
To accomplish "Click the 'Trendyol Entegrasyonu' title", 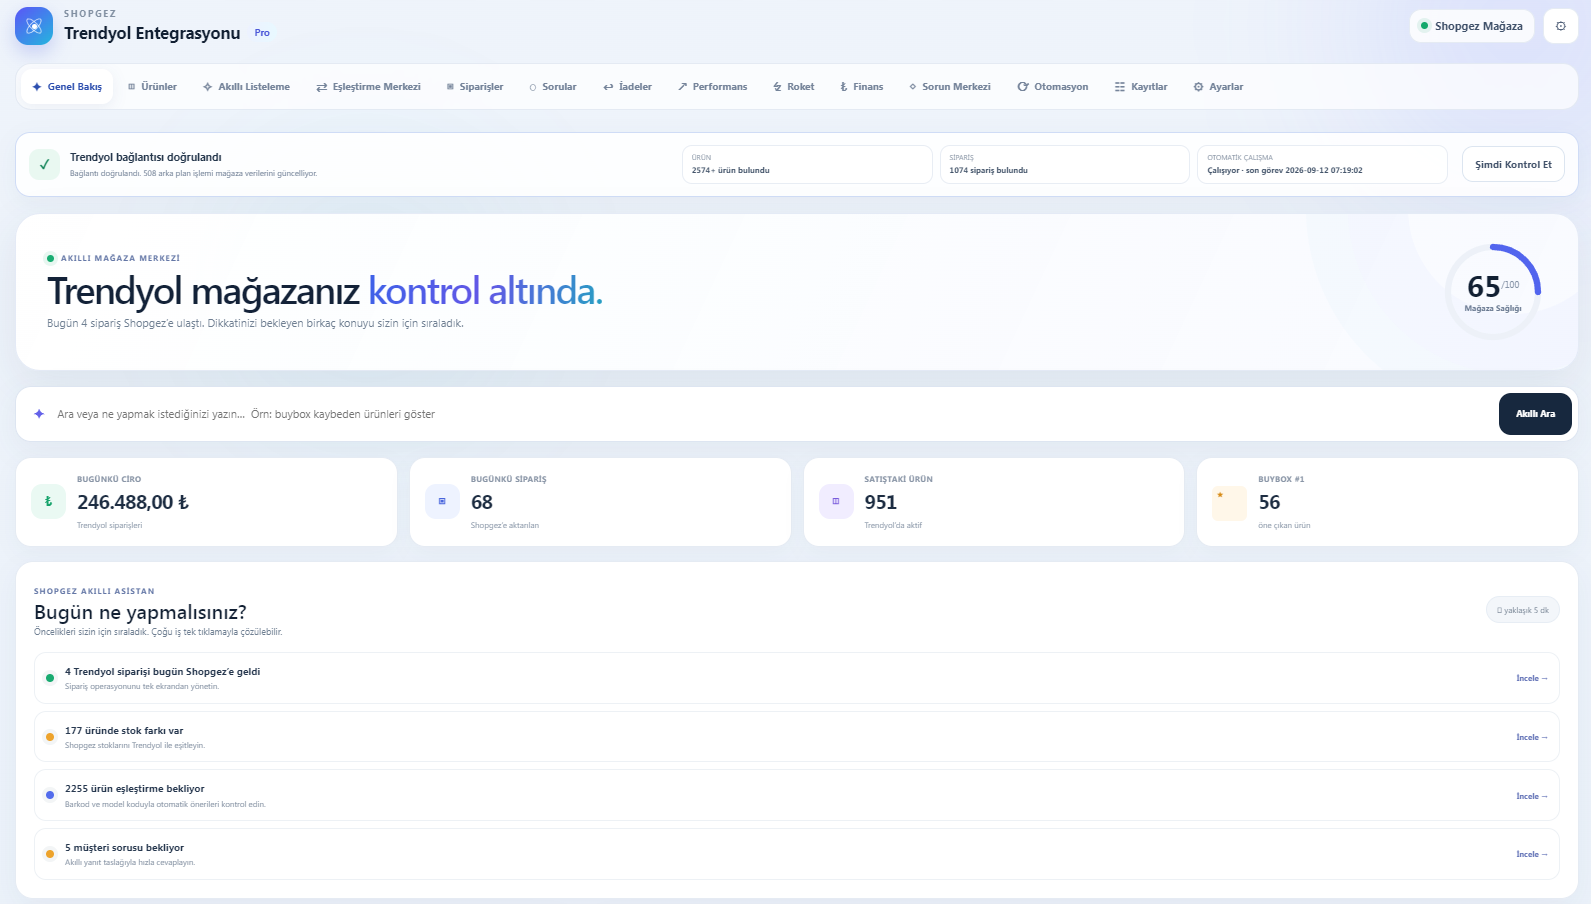I will pos(152,33).
